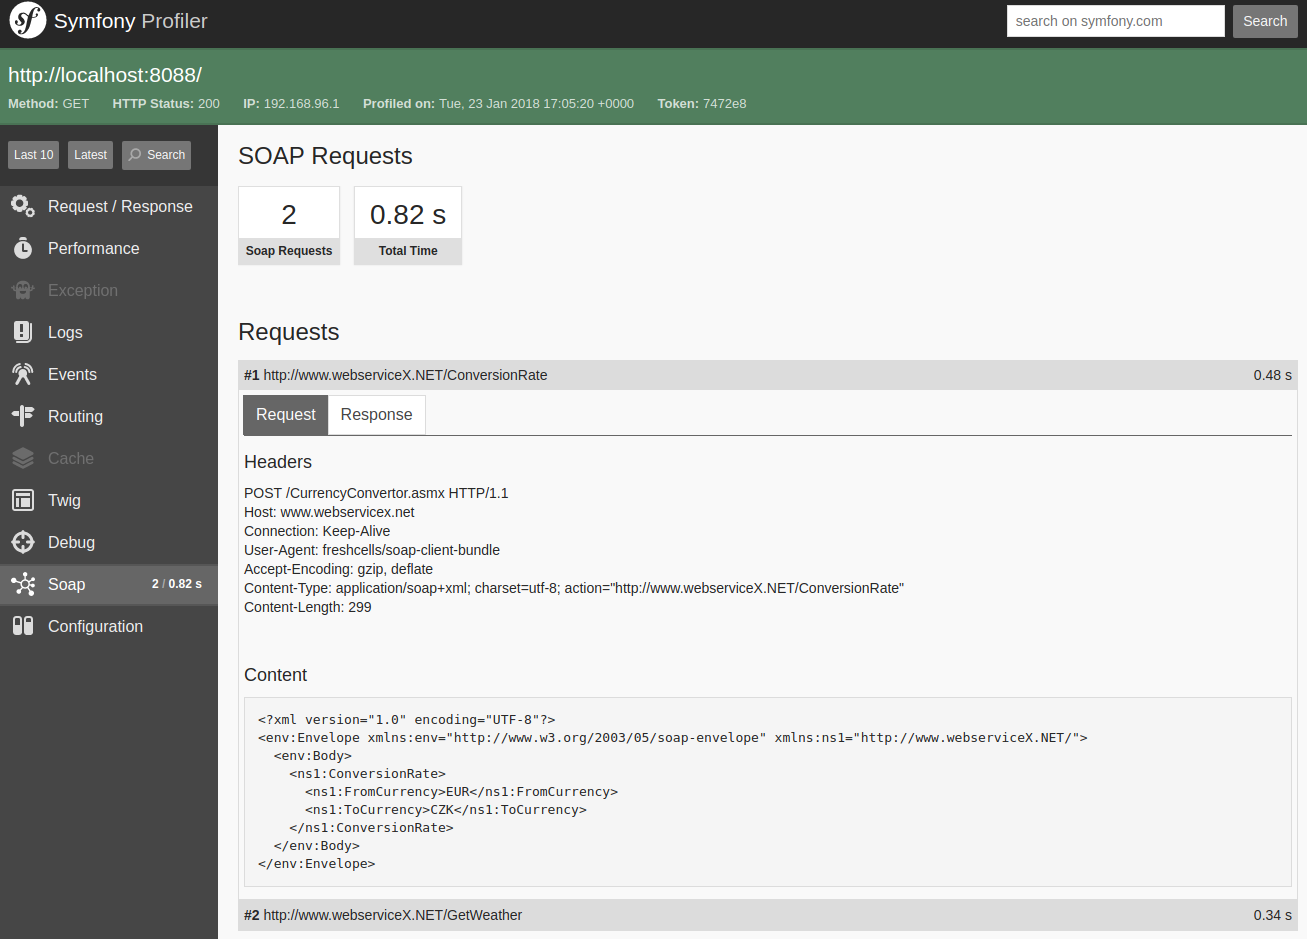Viewport: 1307px width, 939px height.
Task: Click the Configuration icon in sidebar
Action: click(x=23, y=626)
